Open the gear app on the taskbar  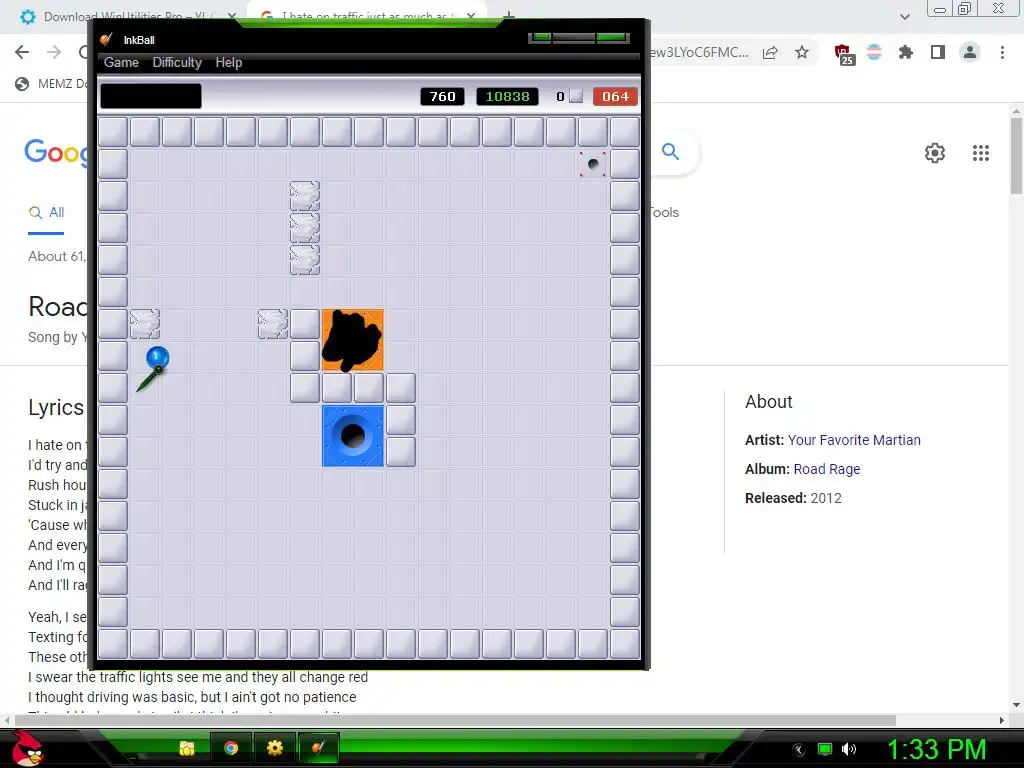click(275, 748)
